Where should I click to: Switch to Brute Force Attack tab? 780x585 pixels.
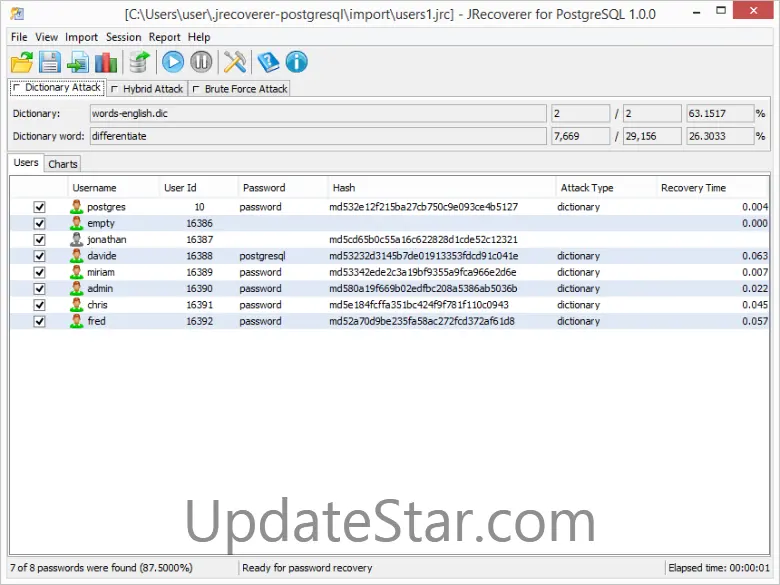pos(239,89)
